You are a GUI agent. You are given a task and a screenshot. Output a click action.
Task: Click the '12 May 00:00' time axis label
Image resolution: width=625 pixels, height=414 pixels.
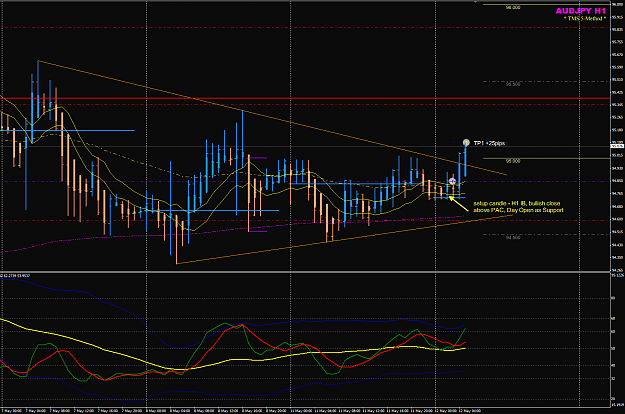446,410
